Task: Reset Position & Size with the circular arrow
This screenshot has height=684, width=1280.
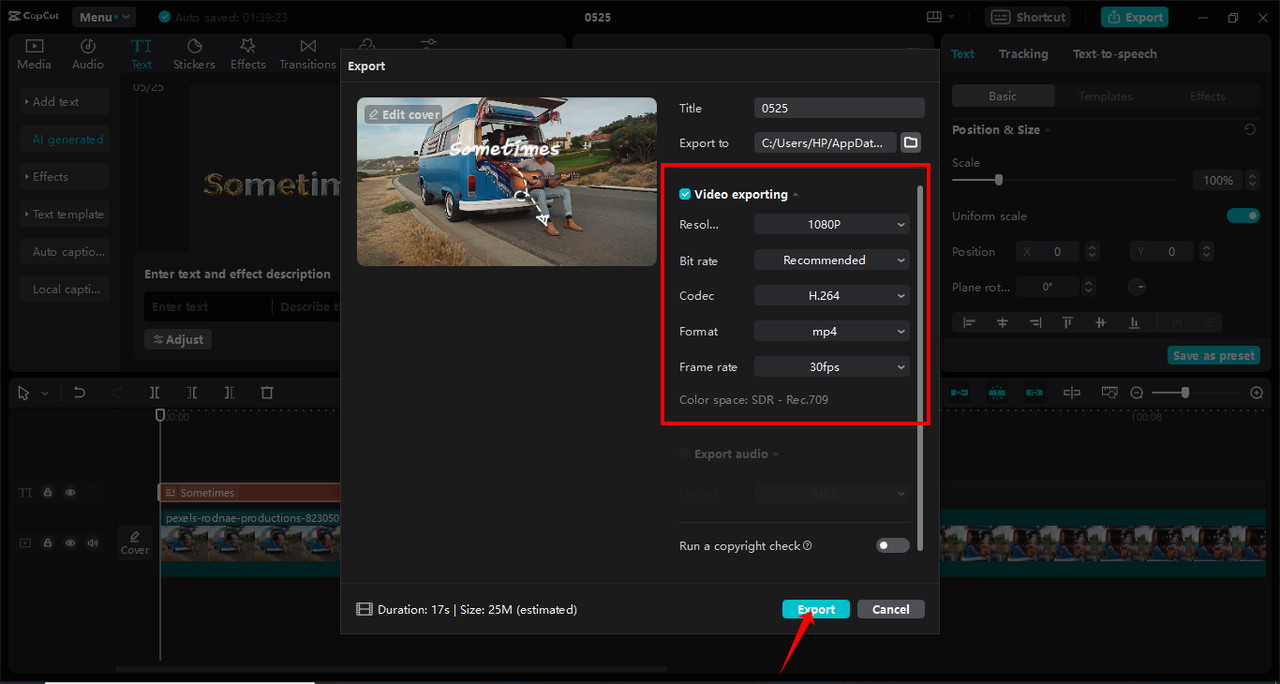Action: point(1250,130)
